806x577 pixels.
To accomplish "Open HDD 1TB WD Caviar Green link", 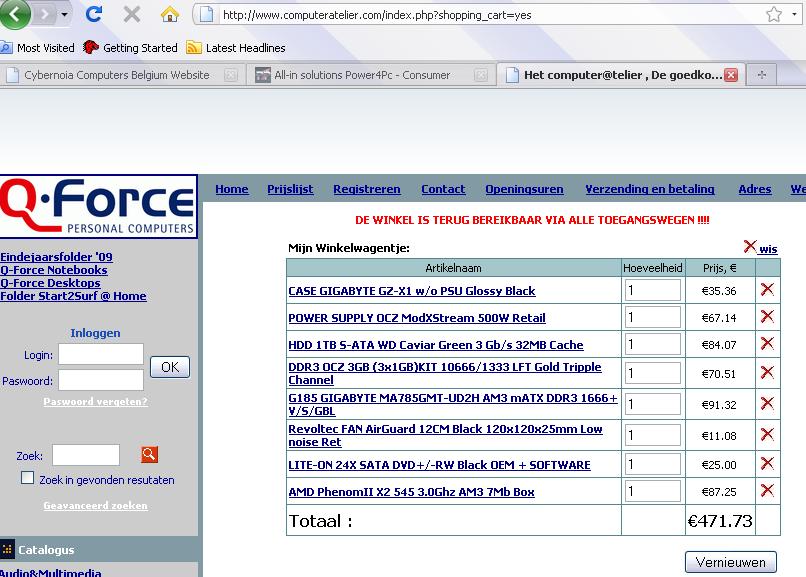I will tap(436, 345).
